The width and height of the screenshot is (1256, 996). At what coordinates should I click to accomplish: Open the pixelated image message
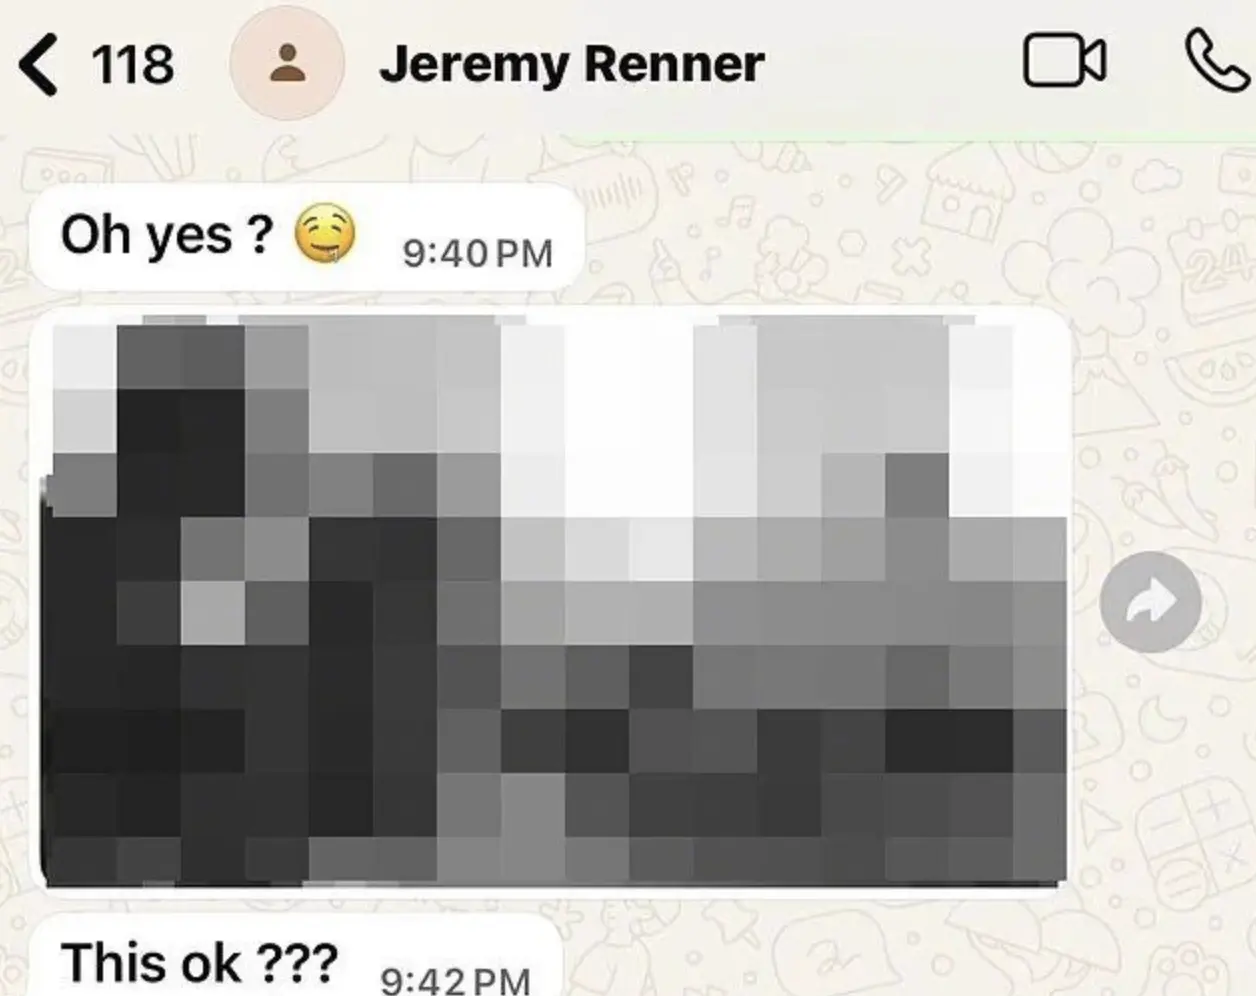pos(550,600)
